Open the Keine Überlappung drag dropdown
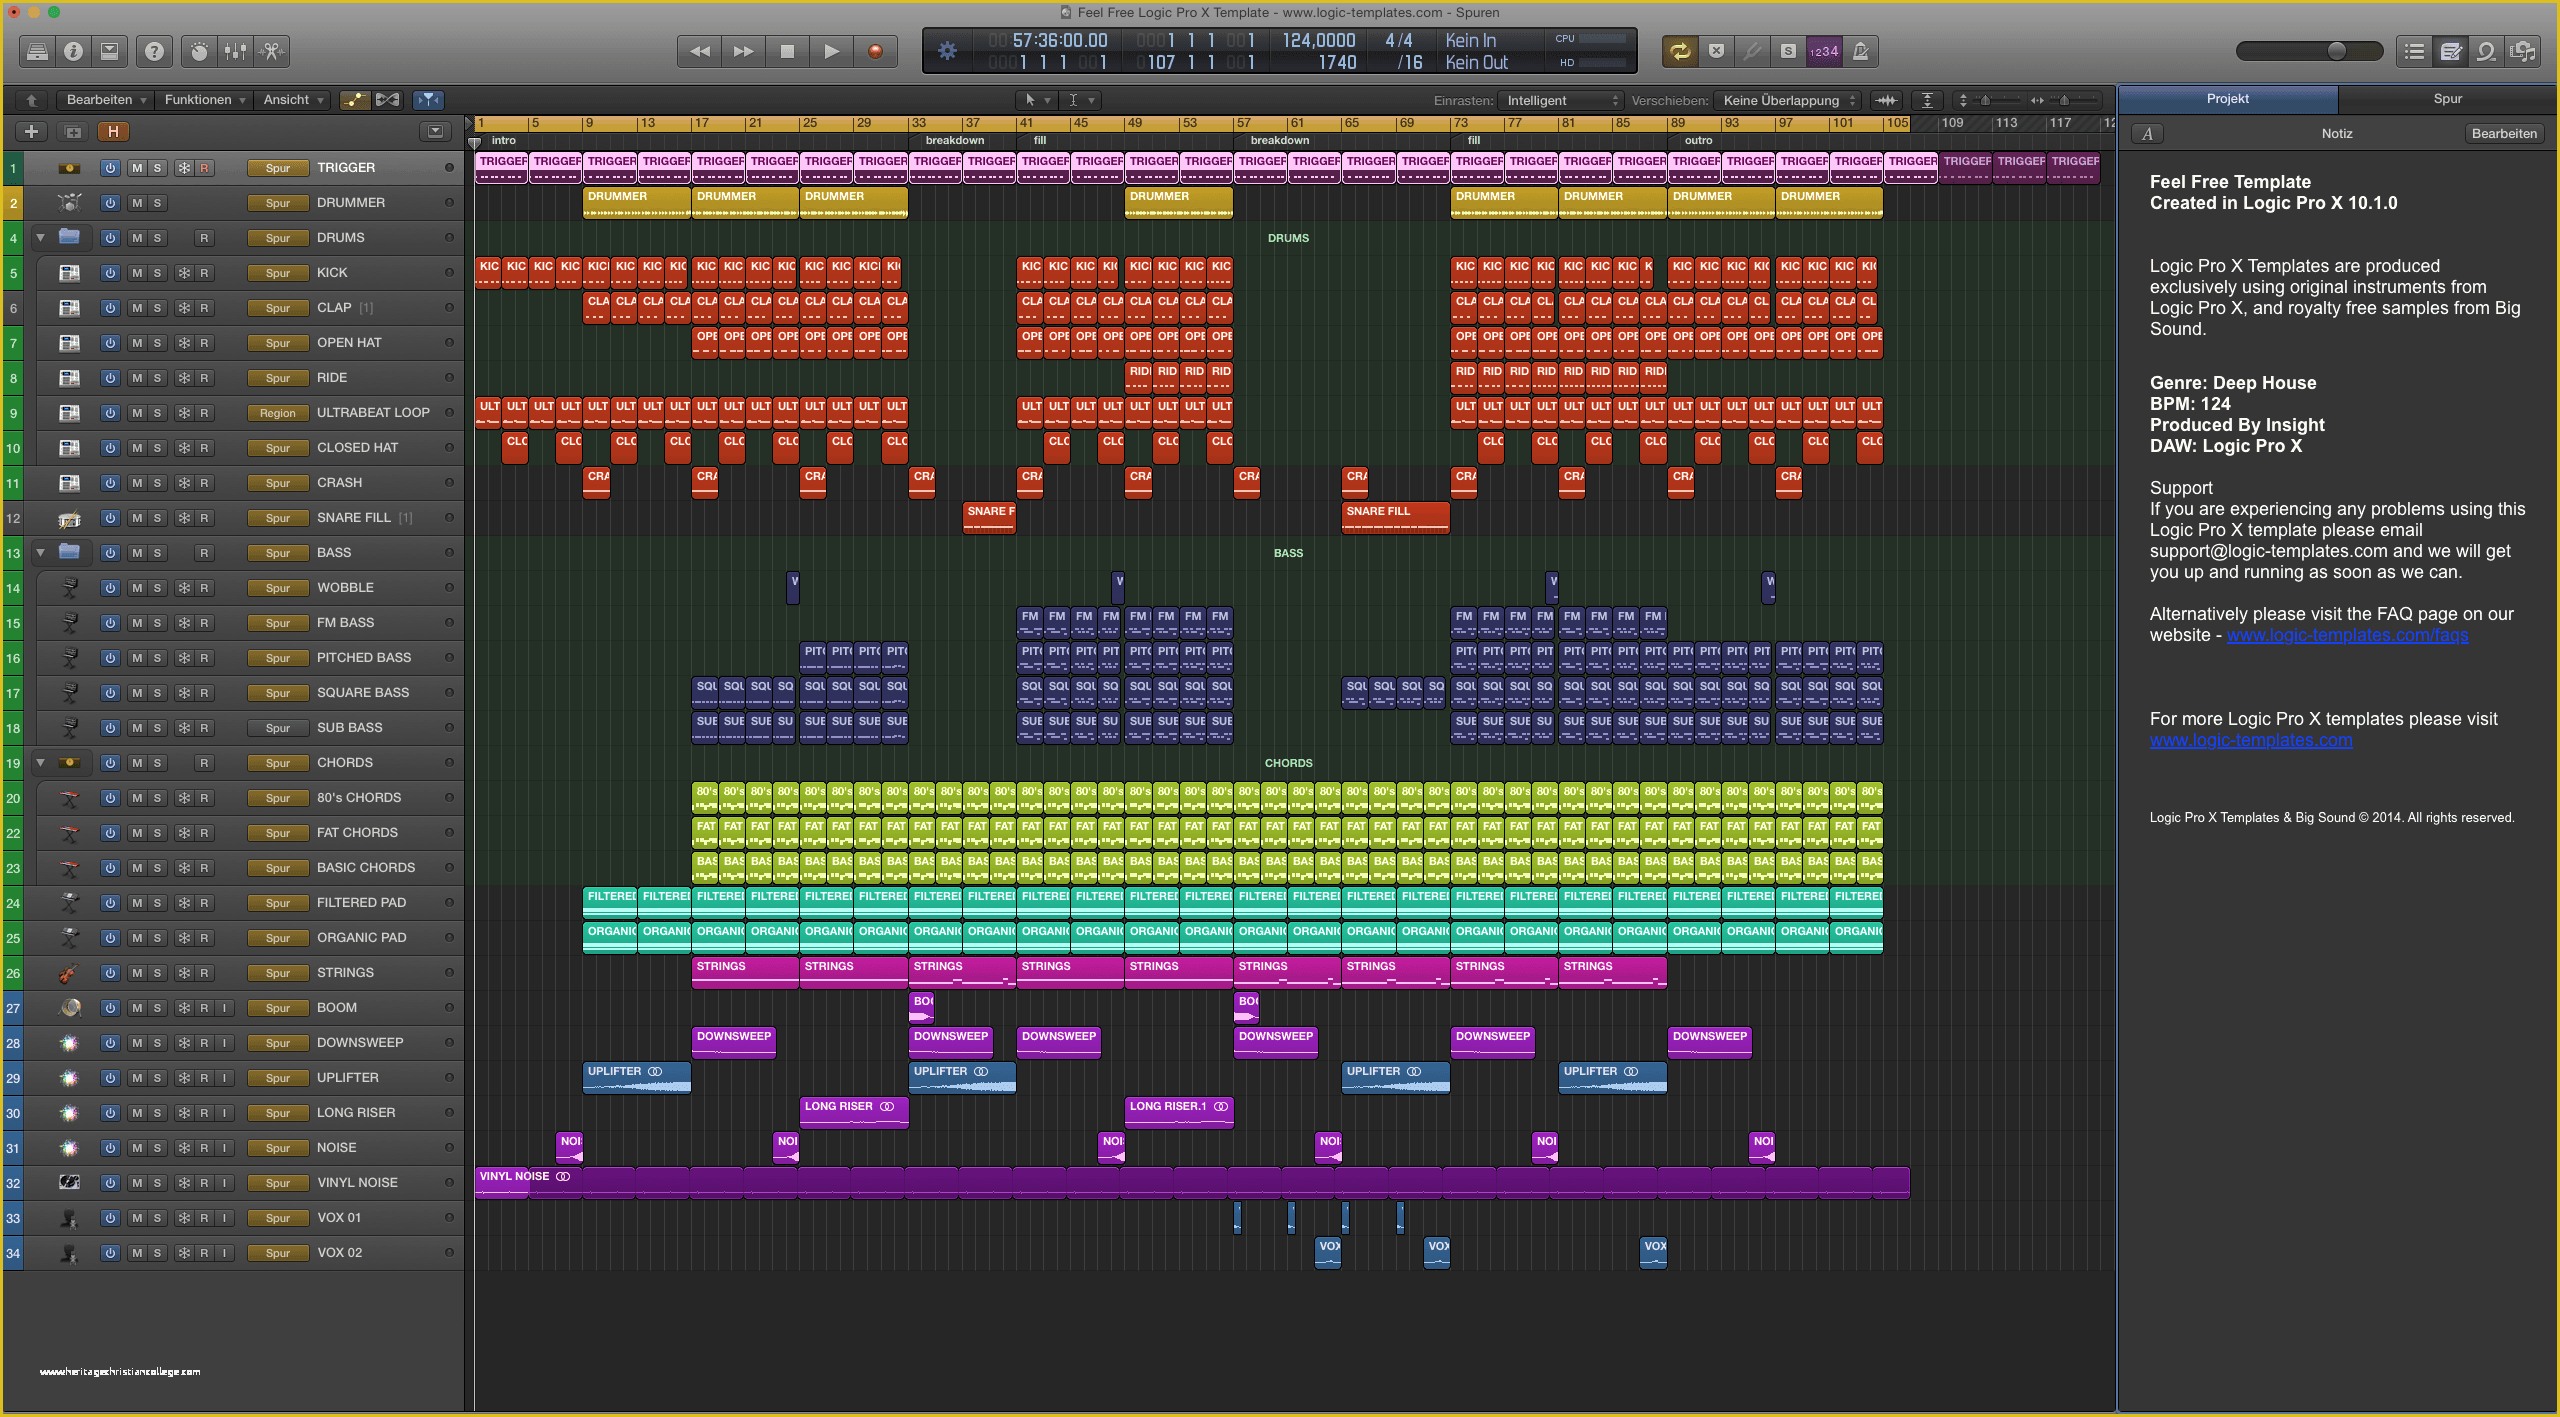The width and height of the screenshot is (2560, 1417). coord(1787,100)
